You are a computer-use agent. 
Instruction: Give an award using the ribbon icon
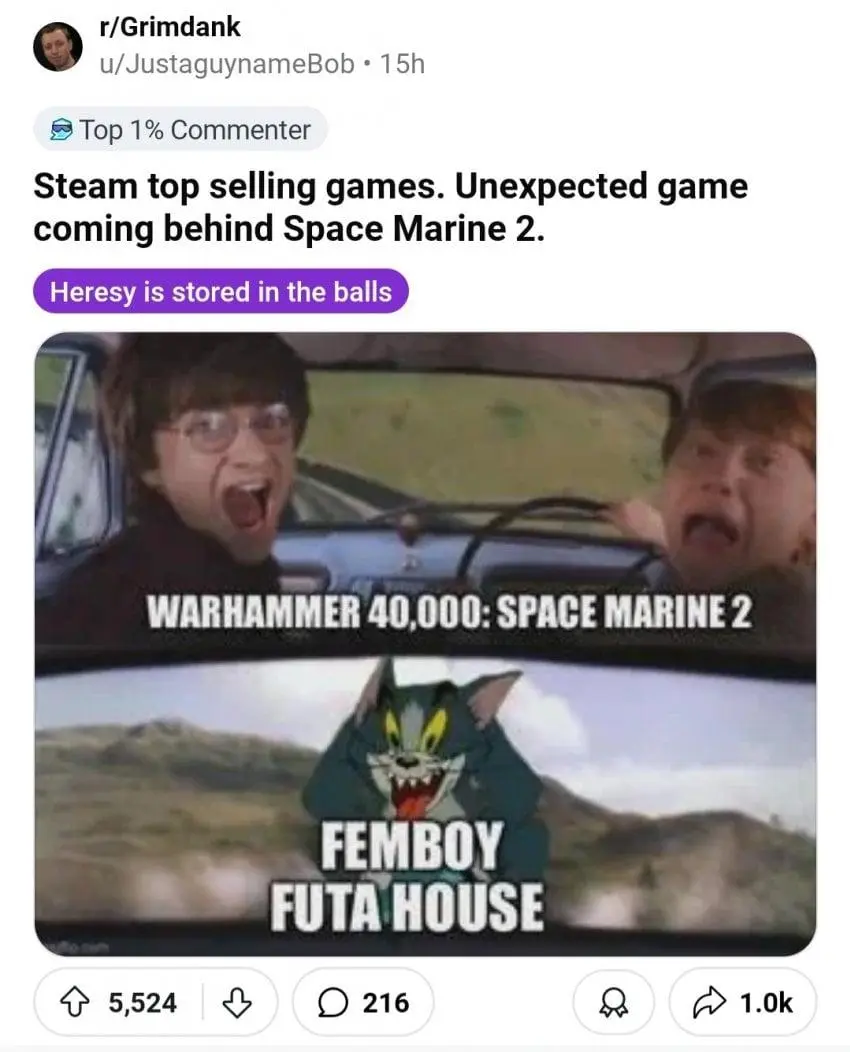(x=612, y=1004)
